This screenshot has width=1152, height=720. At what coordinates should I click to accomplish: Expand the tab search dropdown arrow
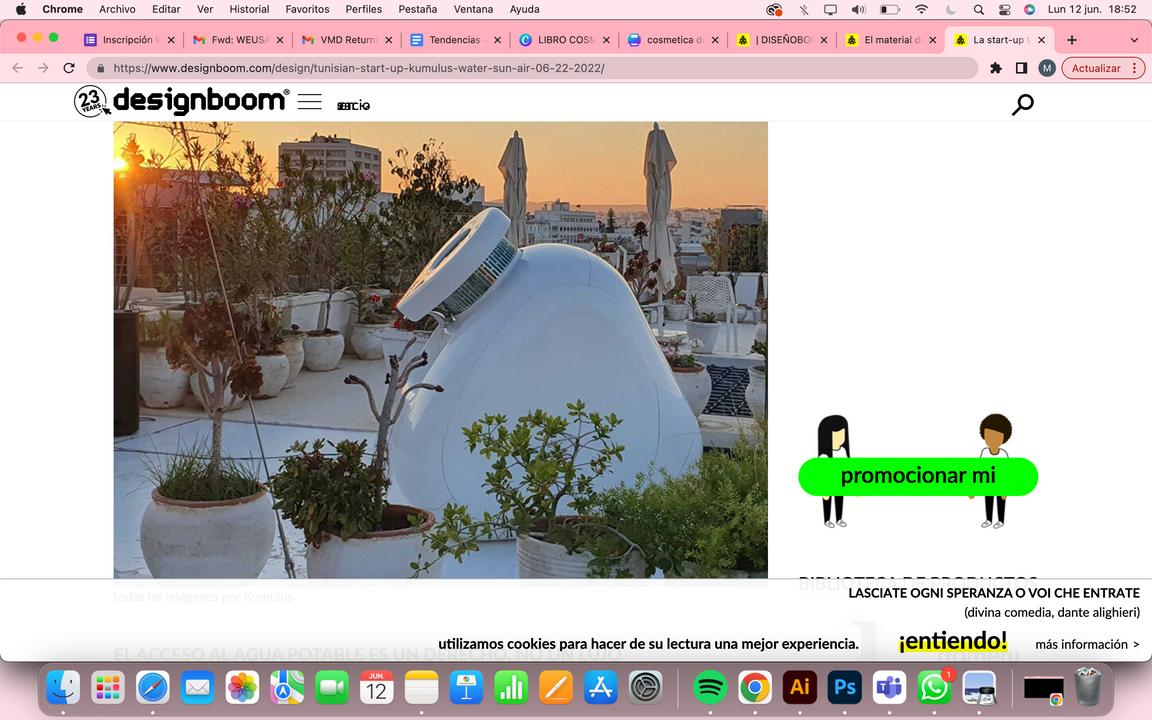(1134, 40)
